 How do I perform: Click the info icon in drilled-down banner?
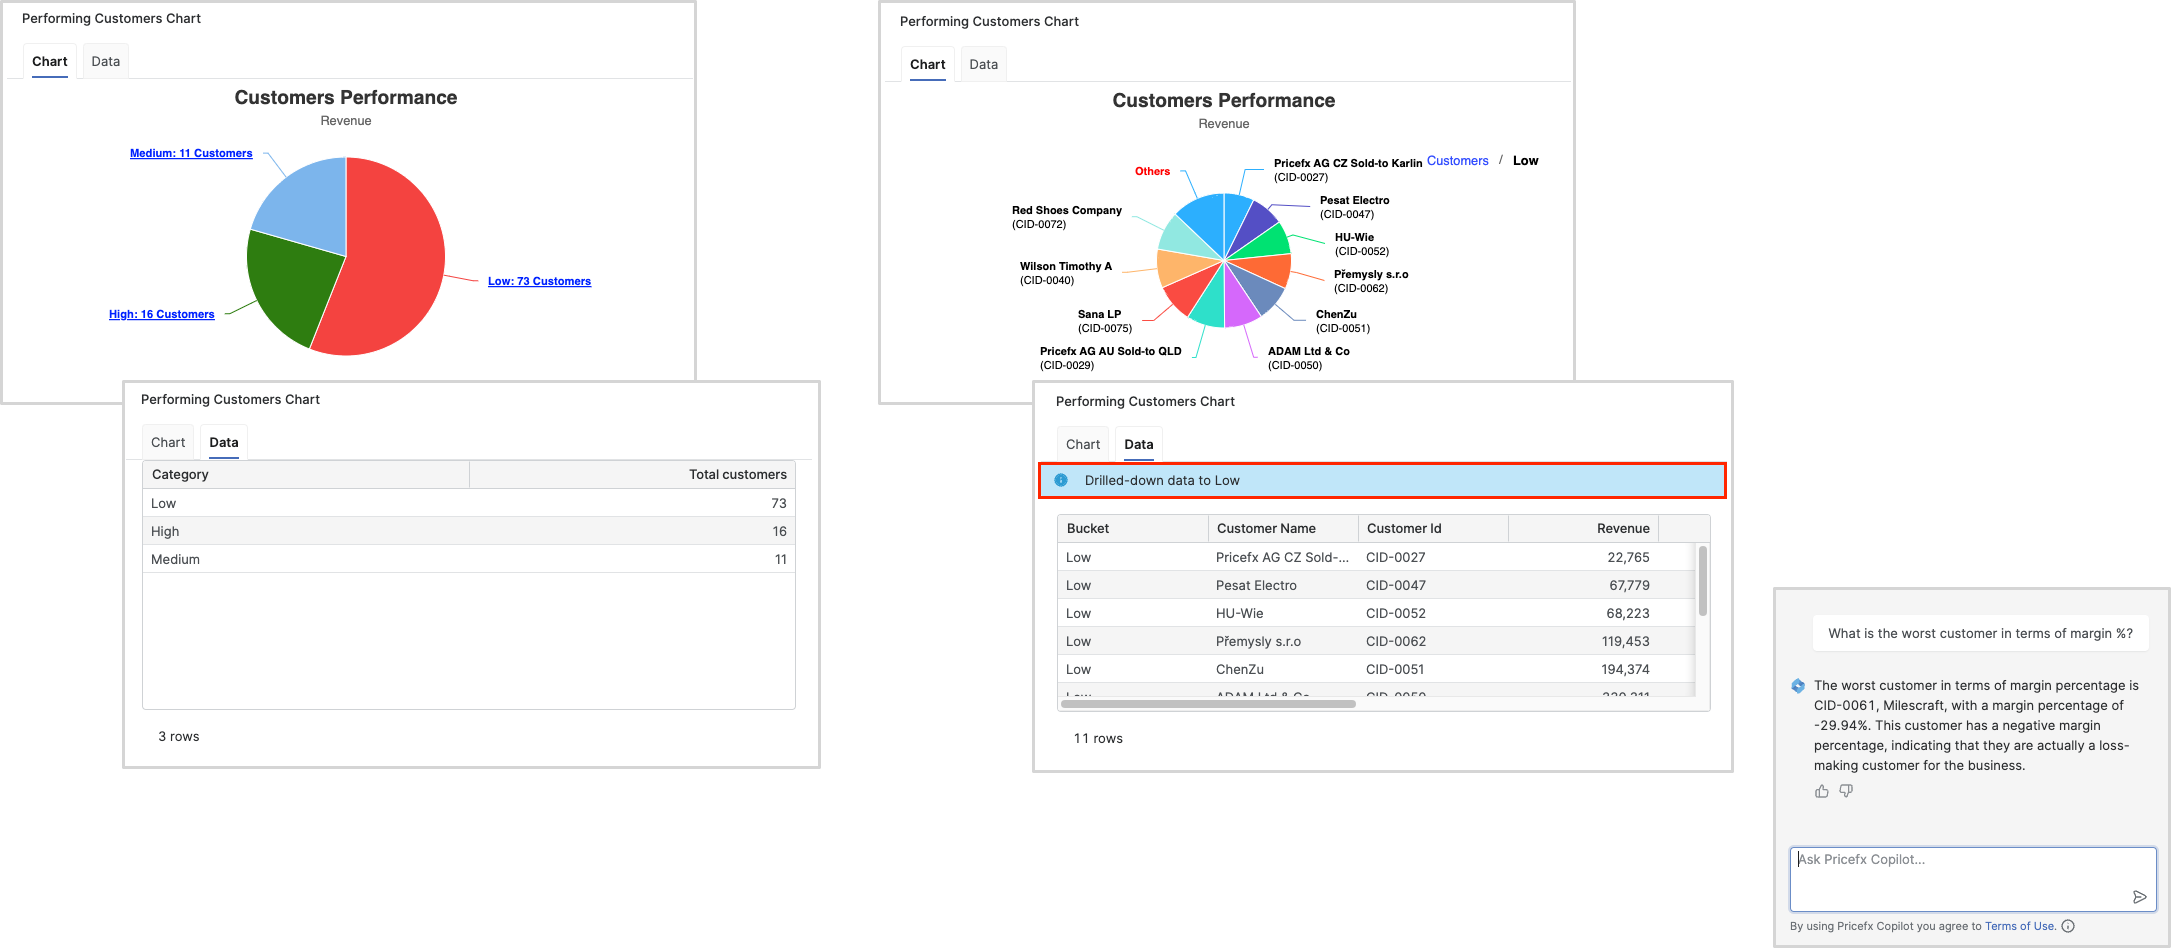tap(1061, 480)
